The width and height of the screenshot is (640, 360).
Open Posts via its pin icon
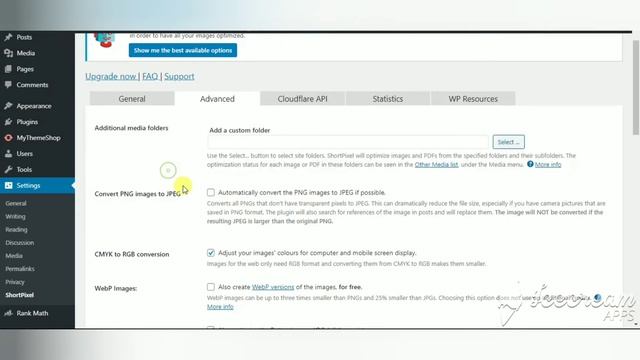coord(8,37)
